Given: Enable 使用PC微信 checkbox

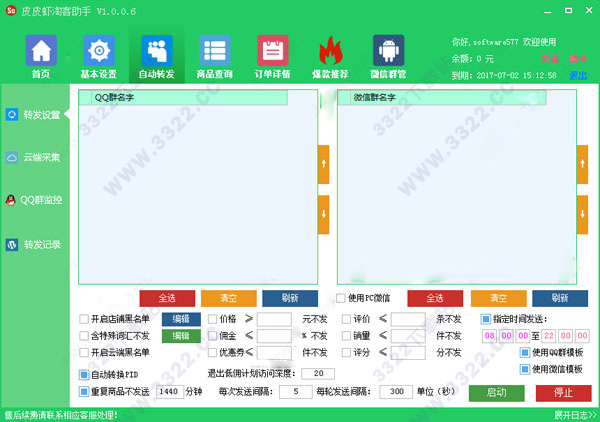Looking at the screenshot, I should [341, 298].
